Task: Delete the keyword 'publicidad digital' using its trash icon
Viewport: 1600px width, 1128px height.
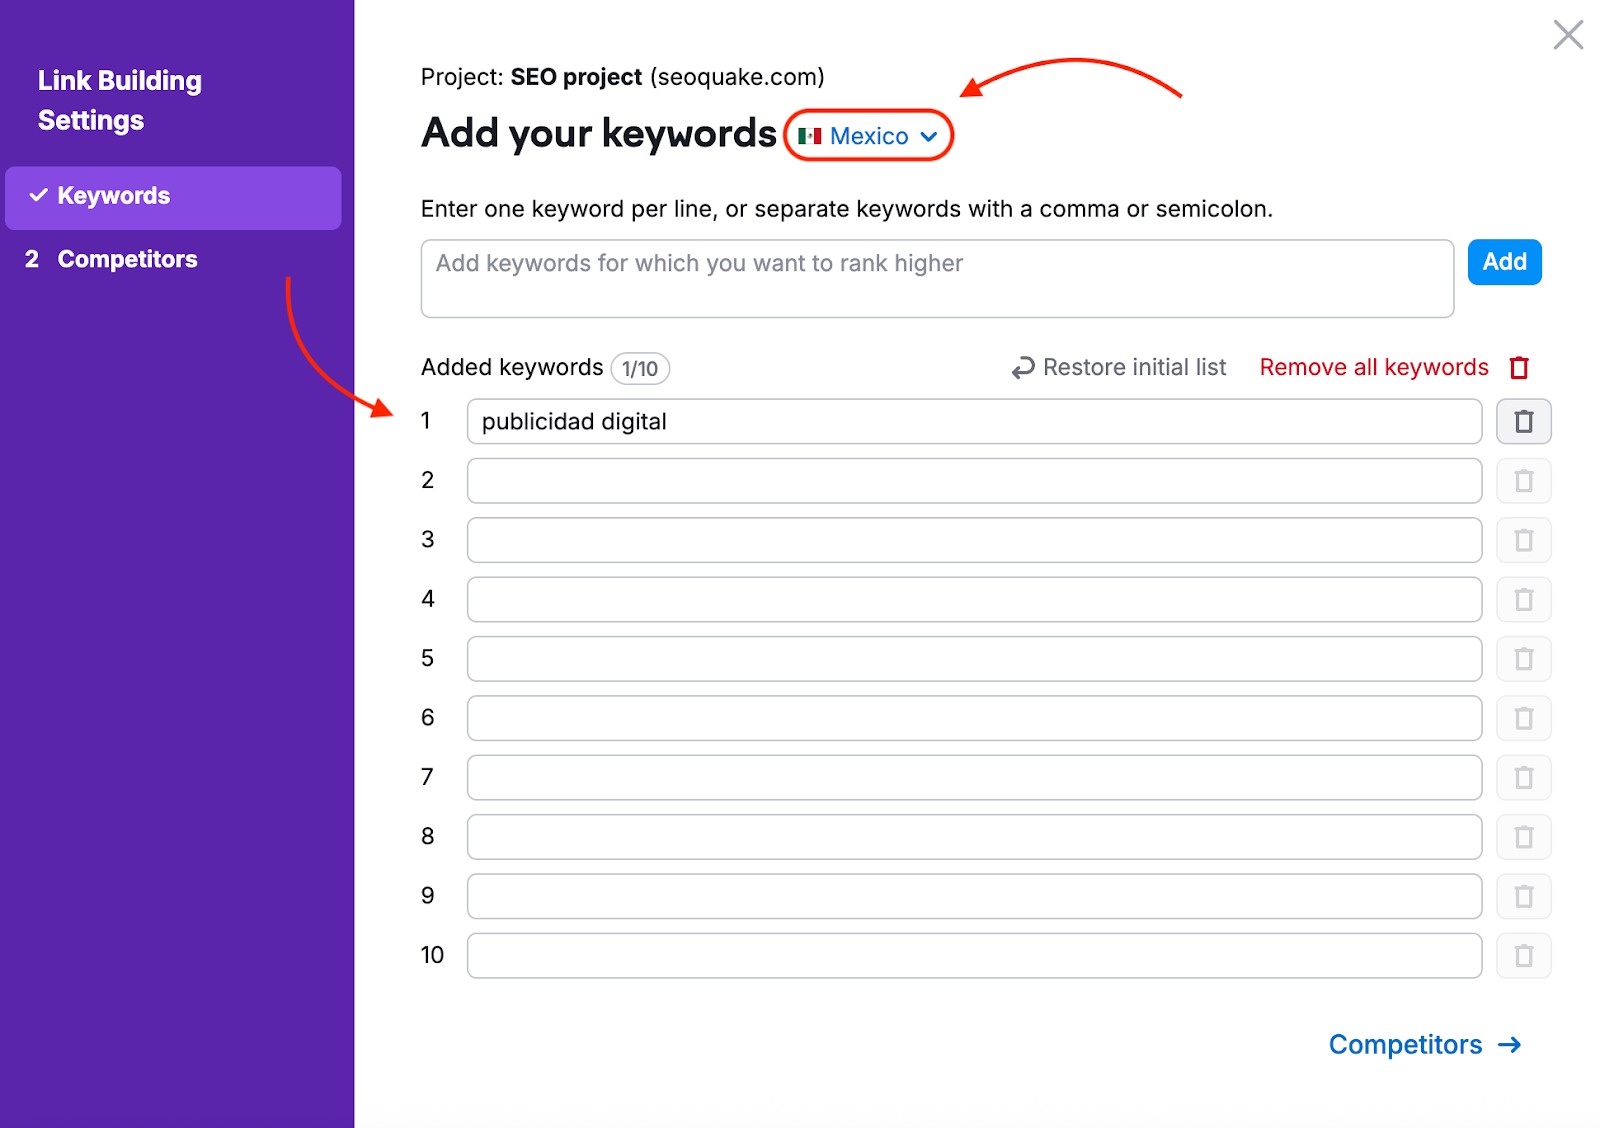Action: click(x=1523, y=421)
